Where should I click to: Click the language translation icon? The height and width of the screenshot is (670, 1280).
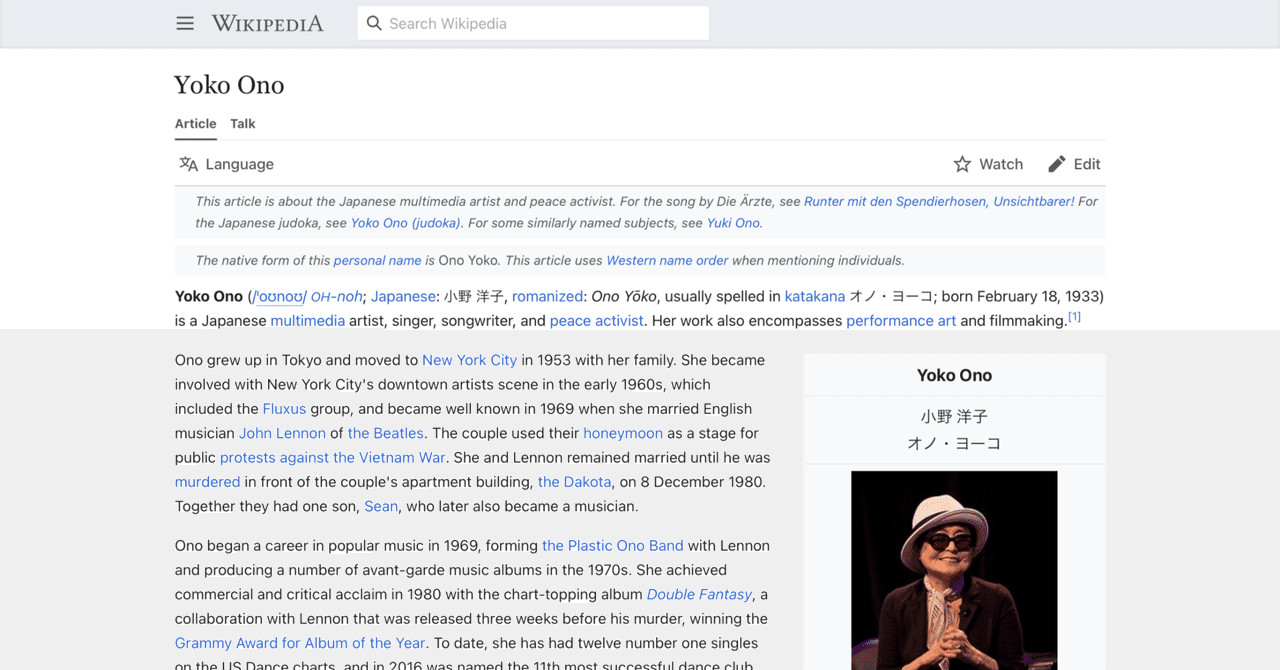tap(188, 164)
